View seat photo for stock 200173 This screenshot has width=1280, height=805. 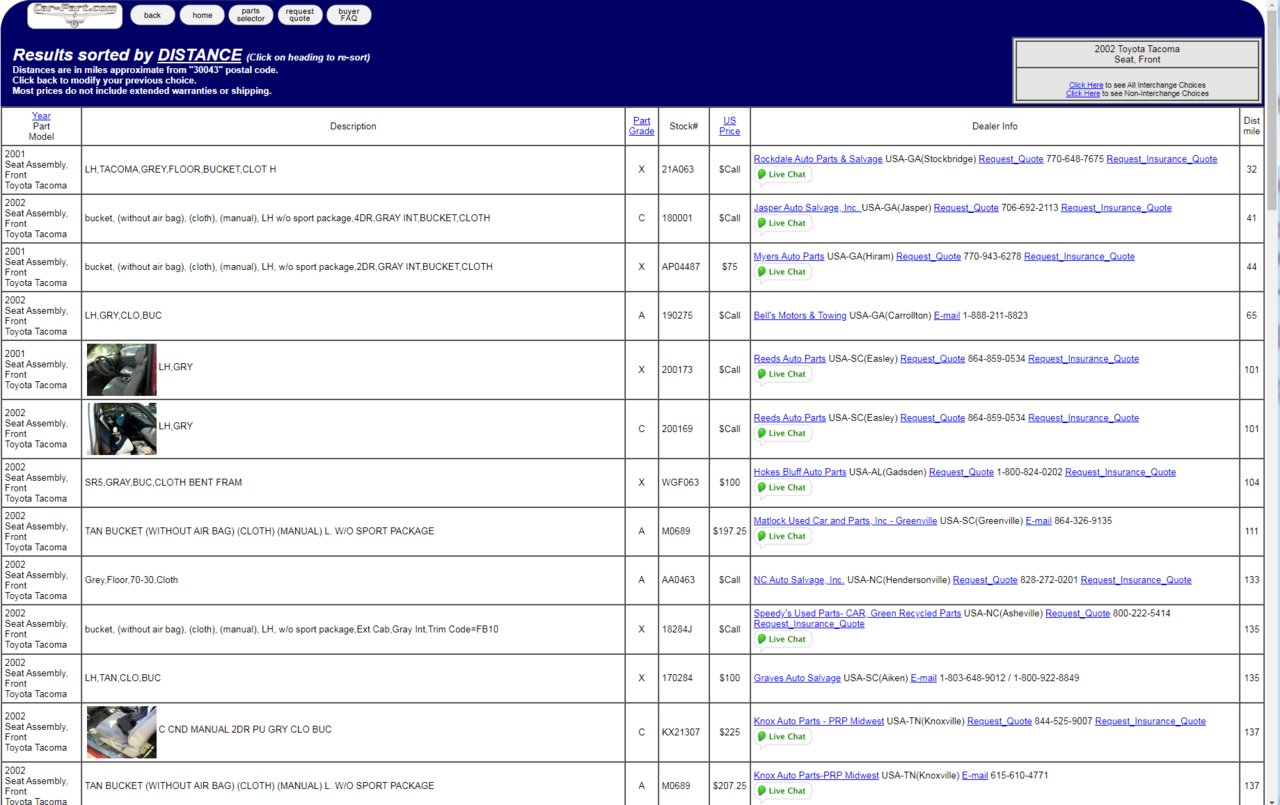122,370
